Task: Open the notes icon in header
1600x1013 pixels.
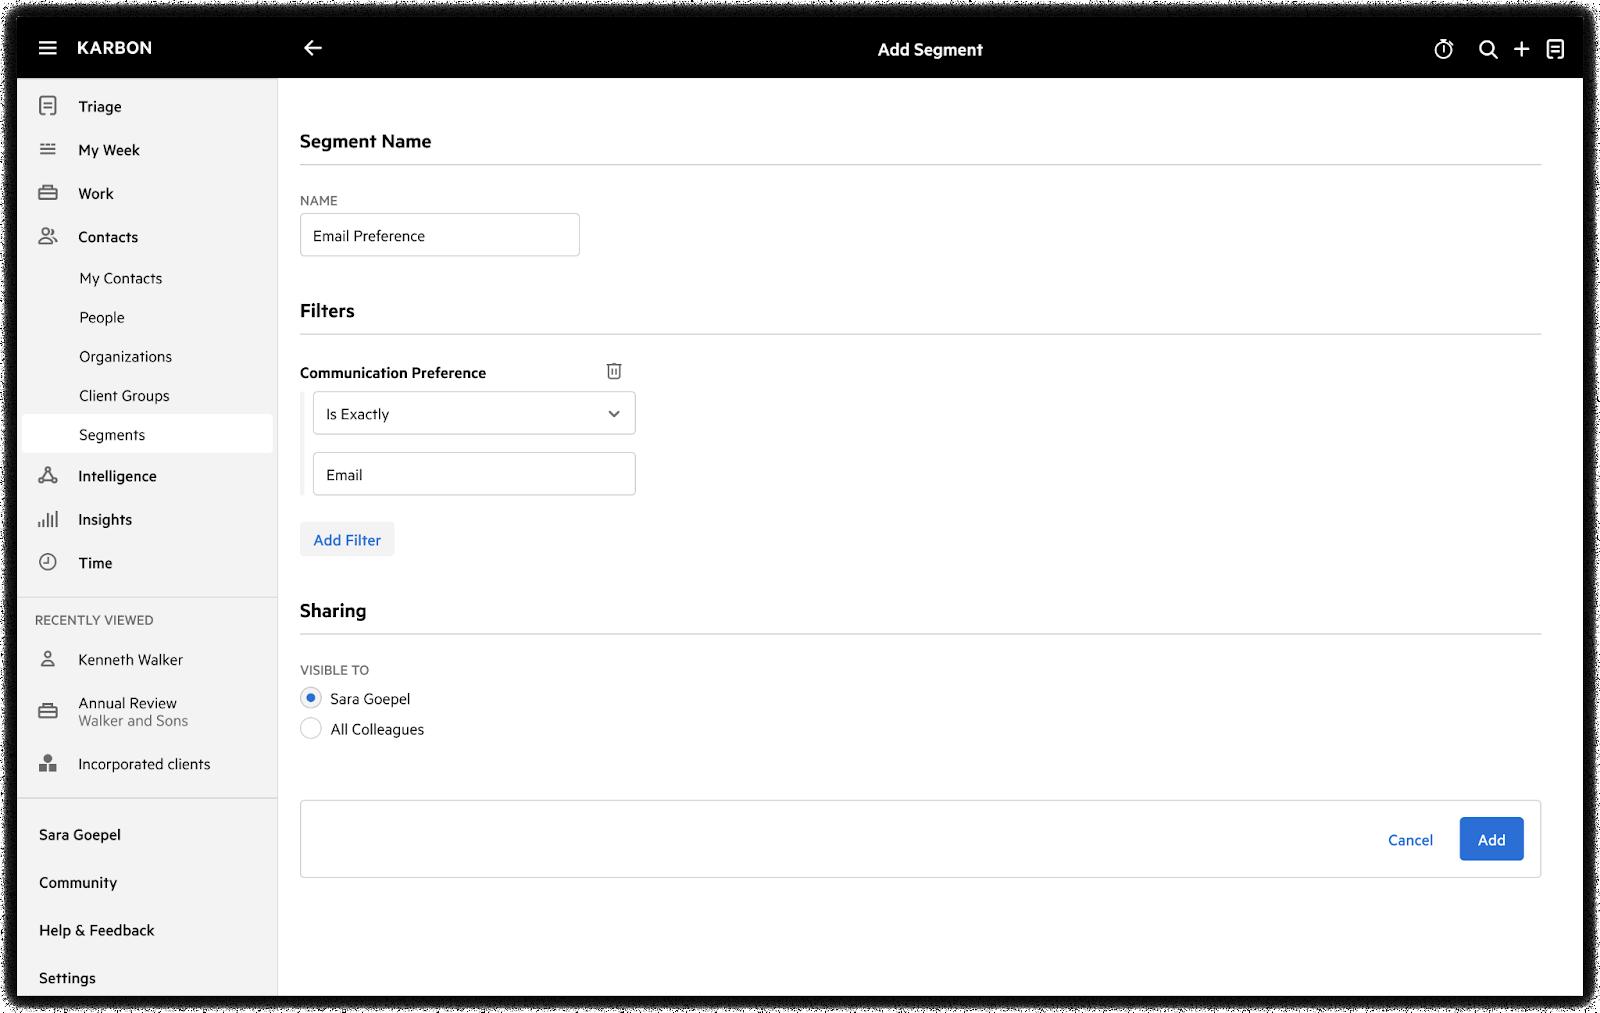Action: point(1555,49)
